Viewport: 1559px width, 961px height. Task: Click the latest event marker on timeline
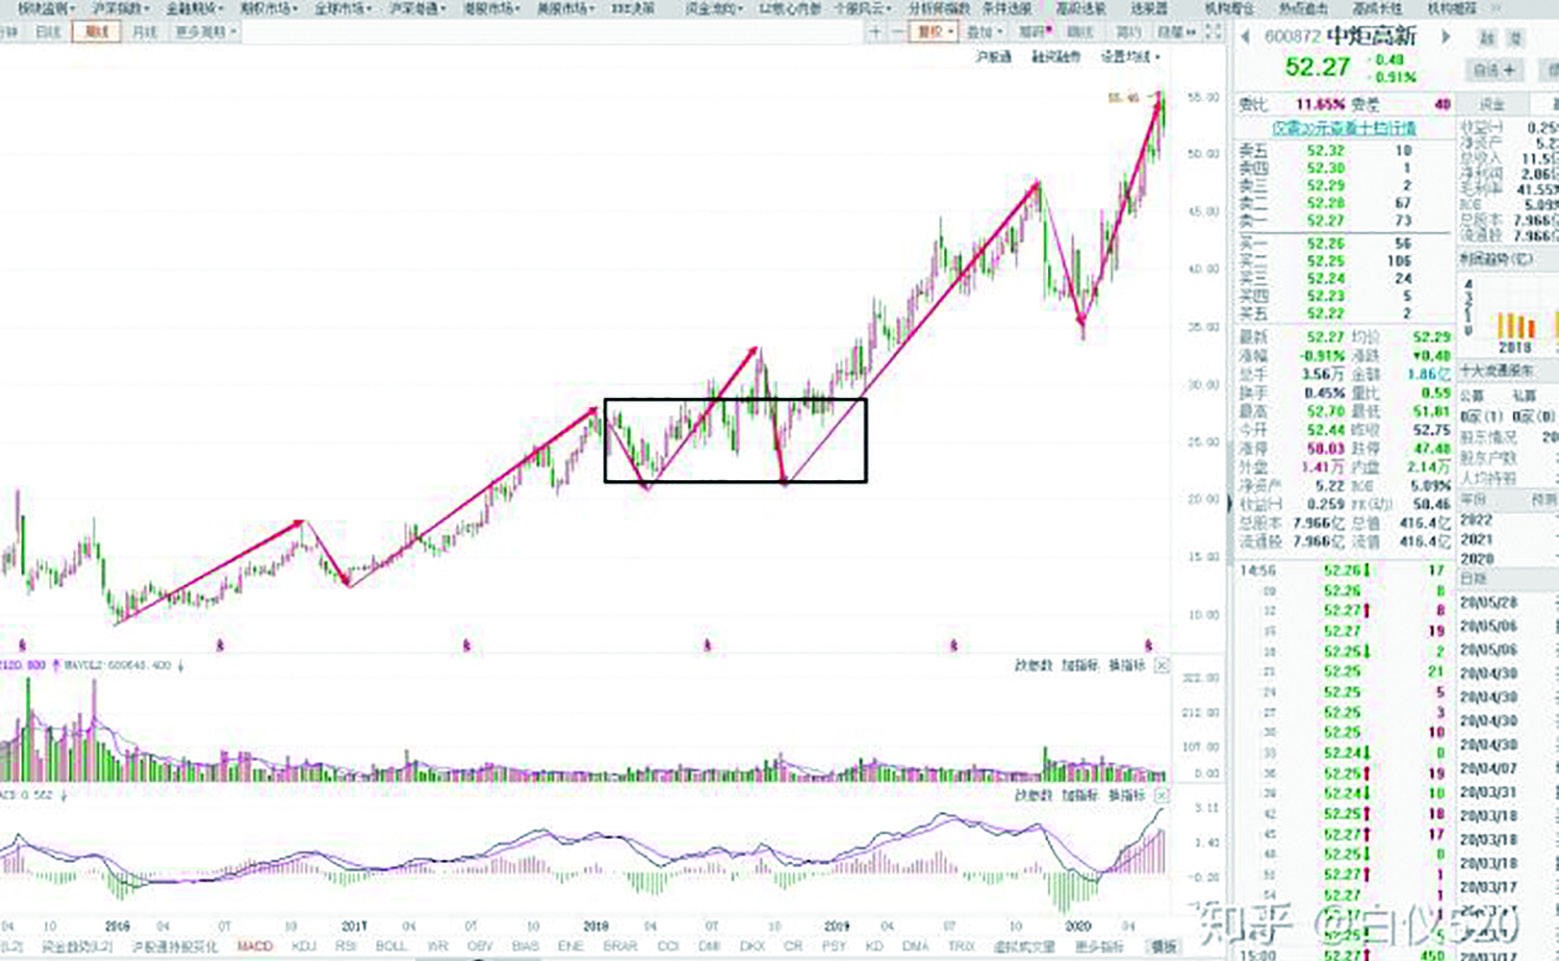click(x=1148, y=646)
